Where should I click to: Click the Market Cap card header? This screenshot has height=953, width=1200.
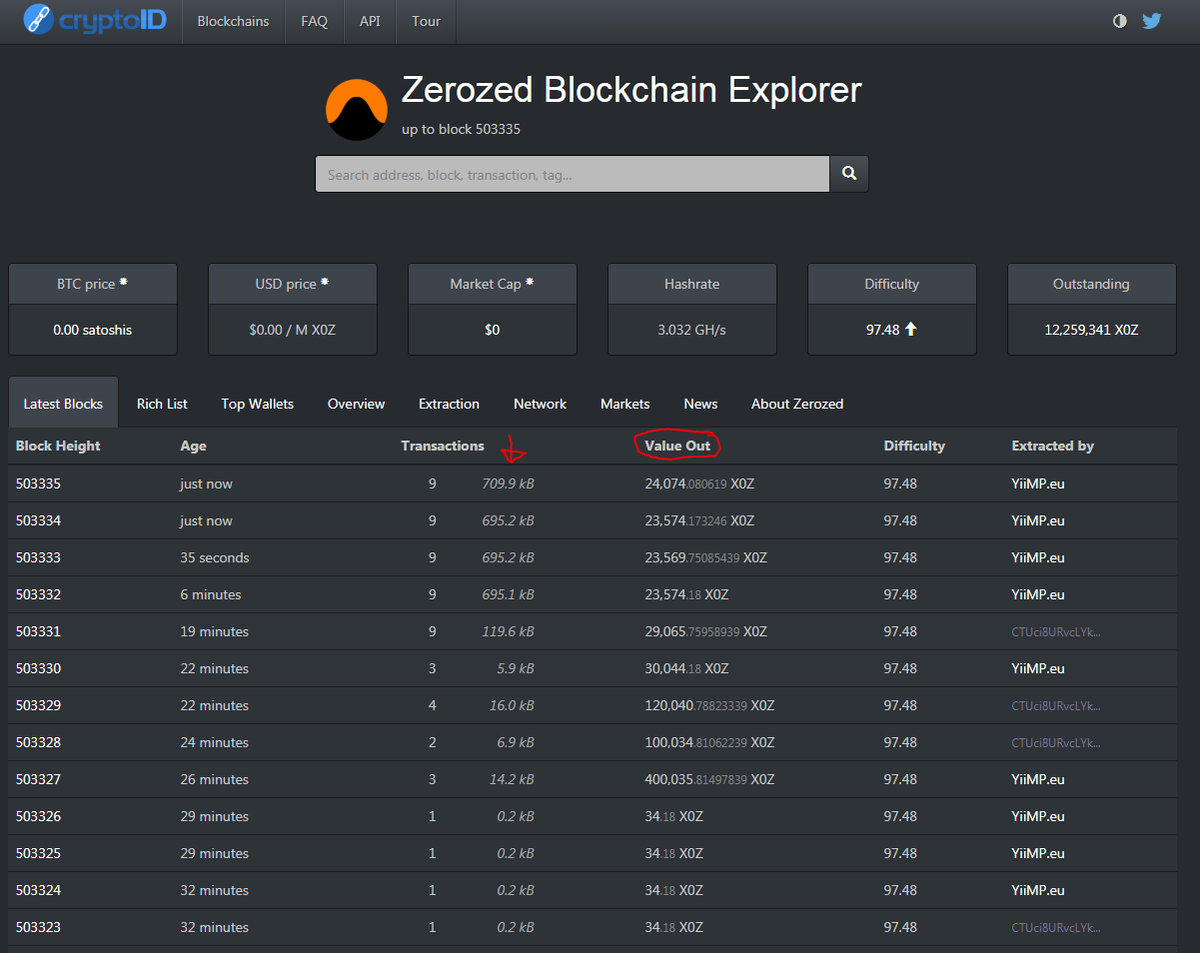click(x=492, y=284)
